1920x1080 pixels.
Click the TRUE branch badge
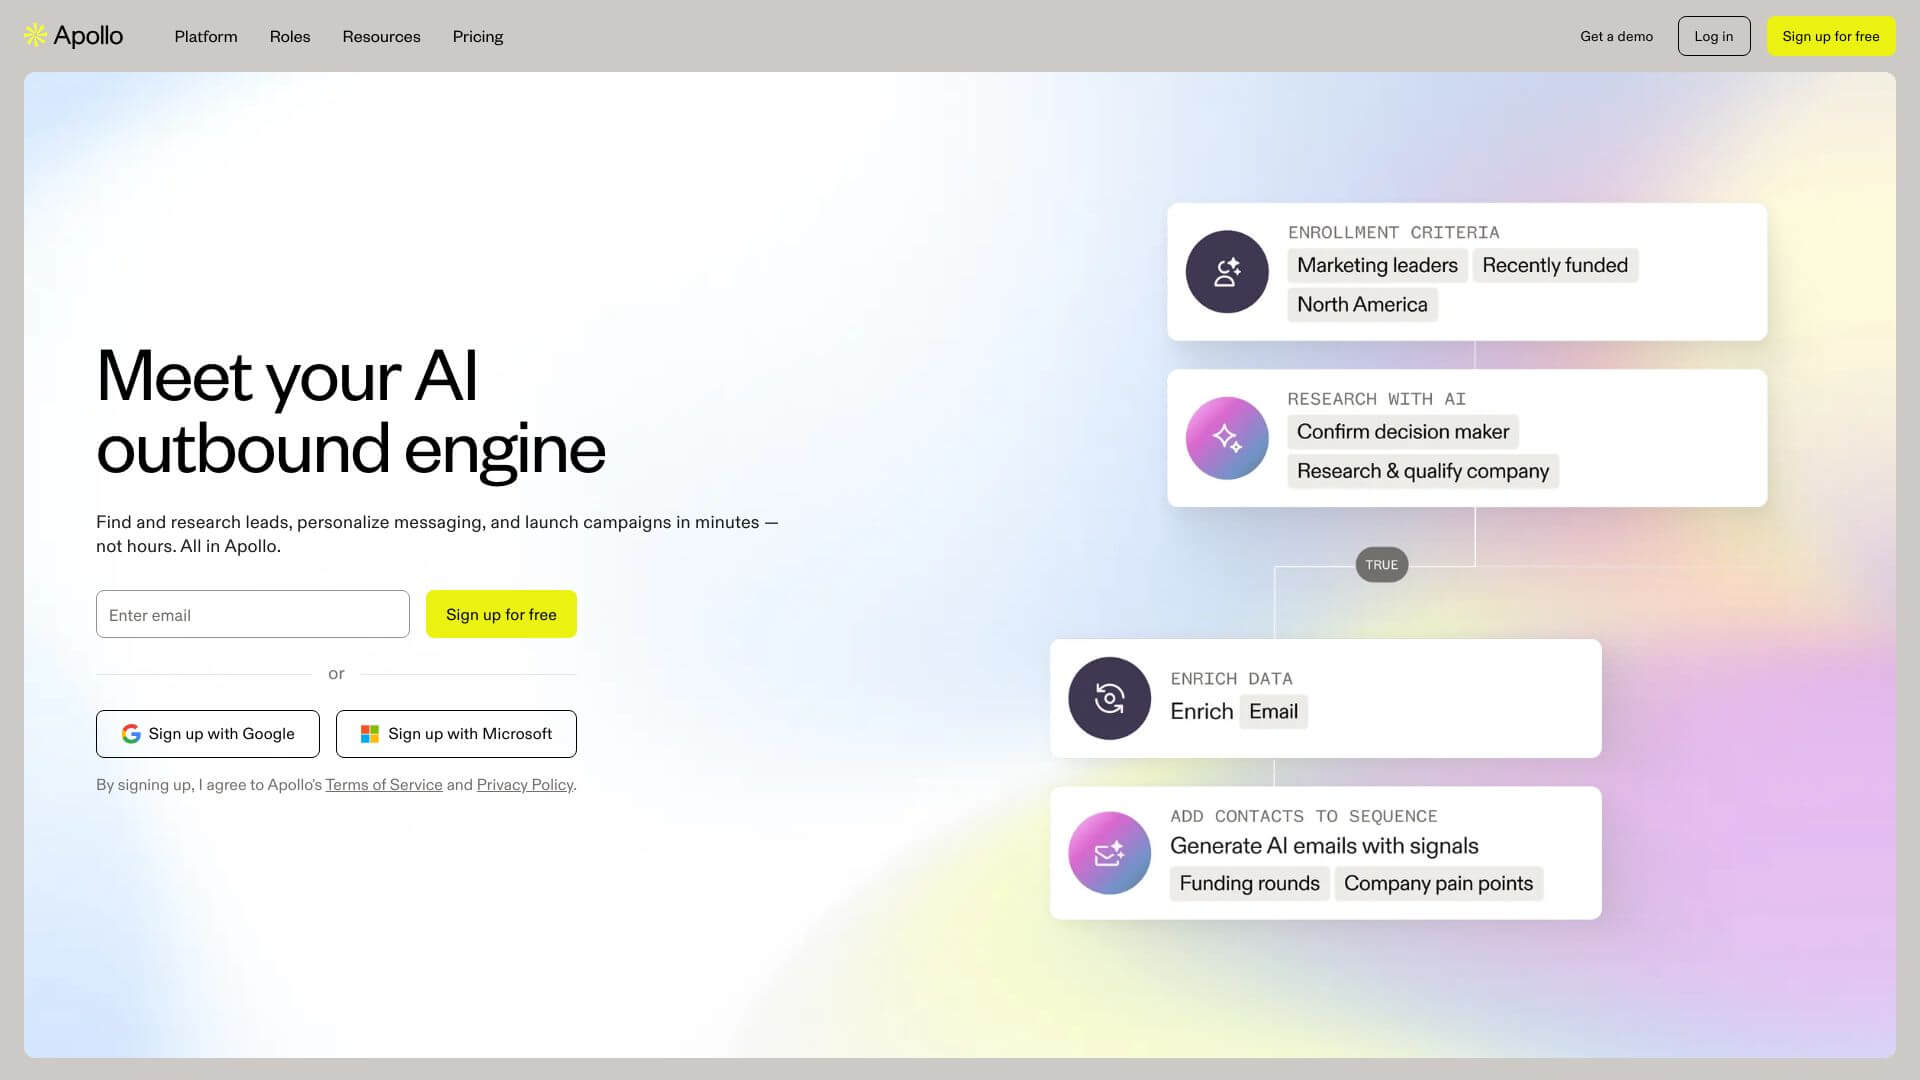[1381, 564]
